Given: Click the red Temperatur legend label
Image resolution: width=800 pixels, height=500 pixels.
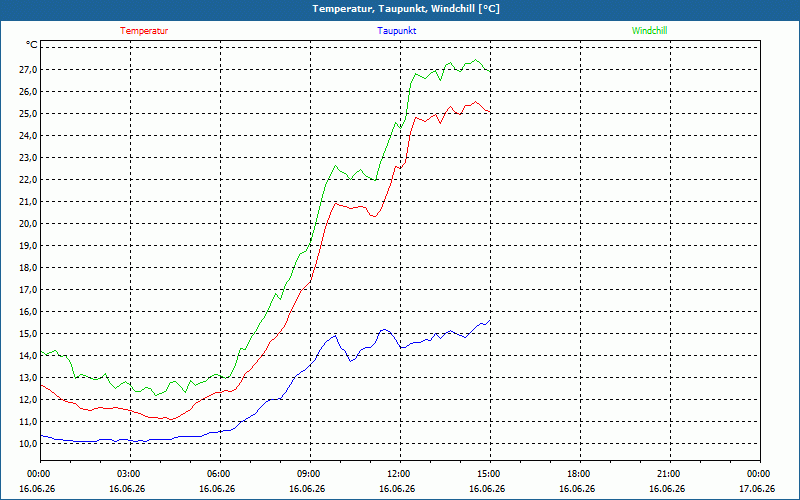Looking at the screenshot, I should click(x=144, y=31).
